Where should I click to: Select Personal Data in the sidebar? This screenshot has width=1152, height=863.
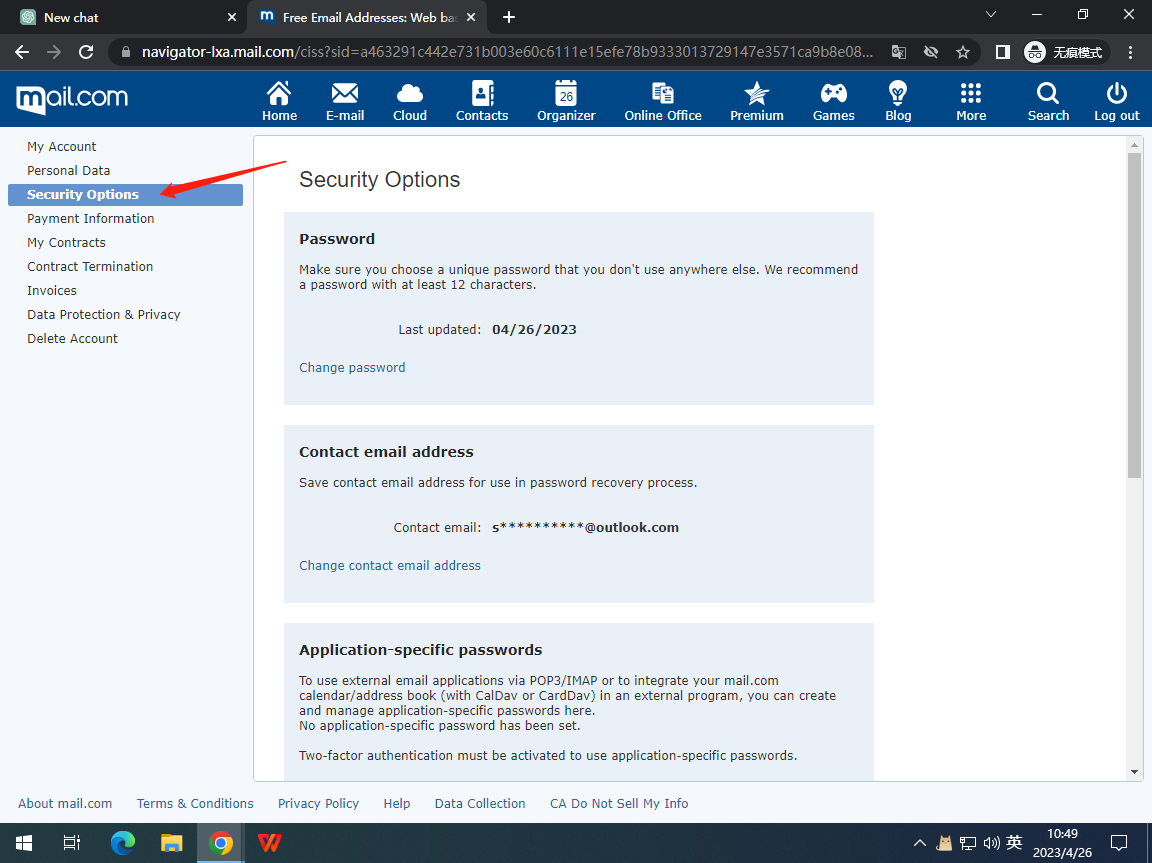[x=69, y=171]
